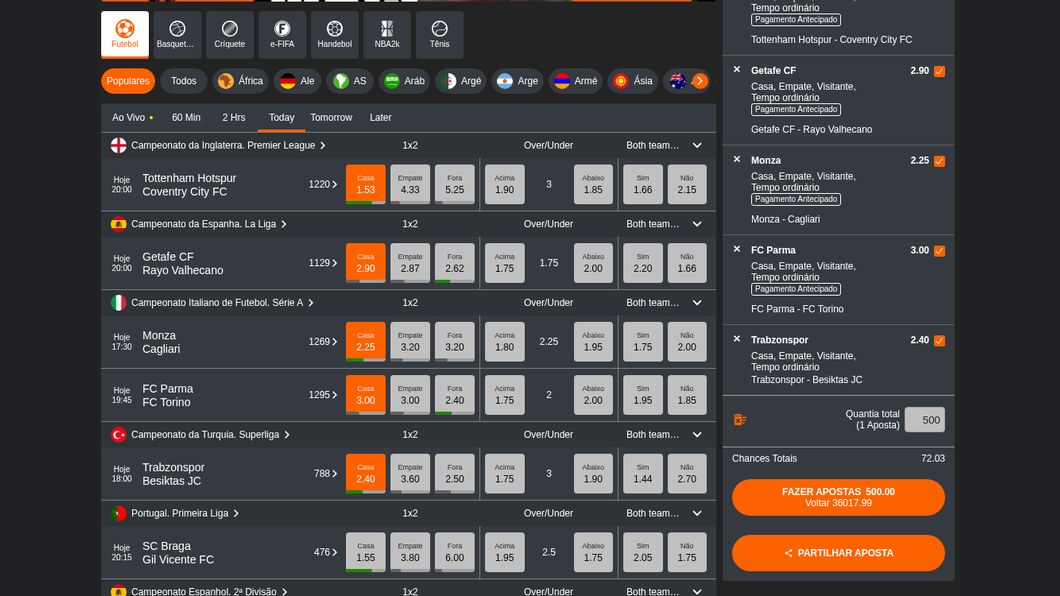Collapse the Série A section
The width and height of the screenshot is (1060, 596).
coord(697,303)
